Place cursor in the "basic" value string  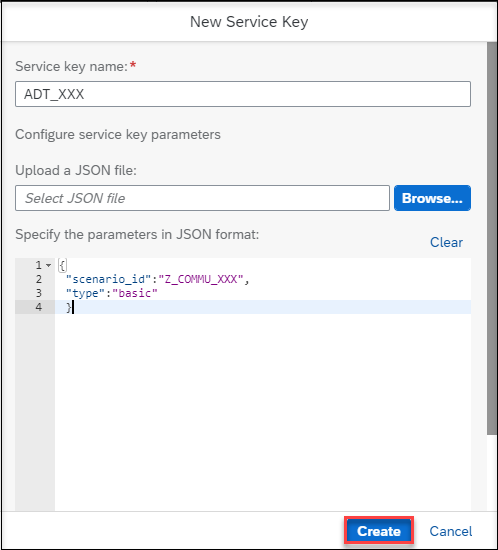(135, 293)
